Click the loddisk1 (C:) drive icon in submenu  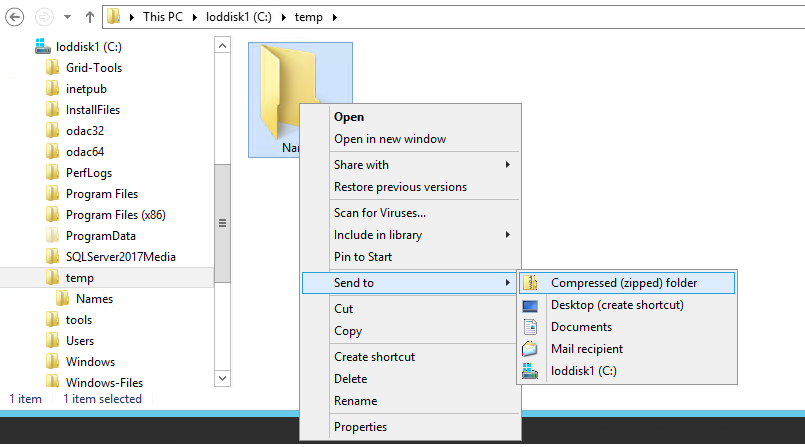click(530, 371)
